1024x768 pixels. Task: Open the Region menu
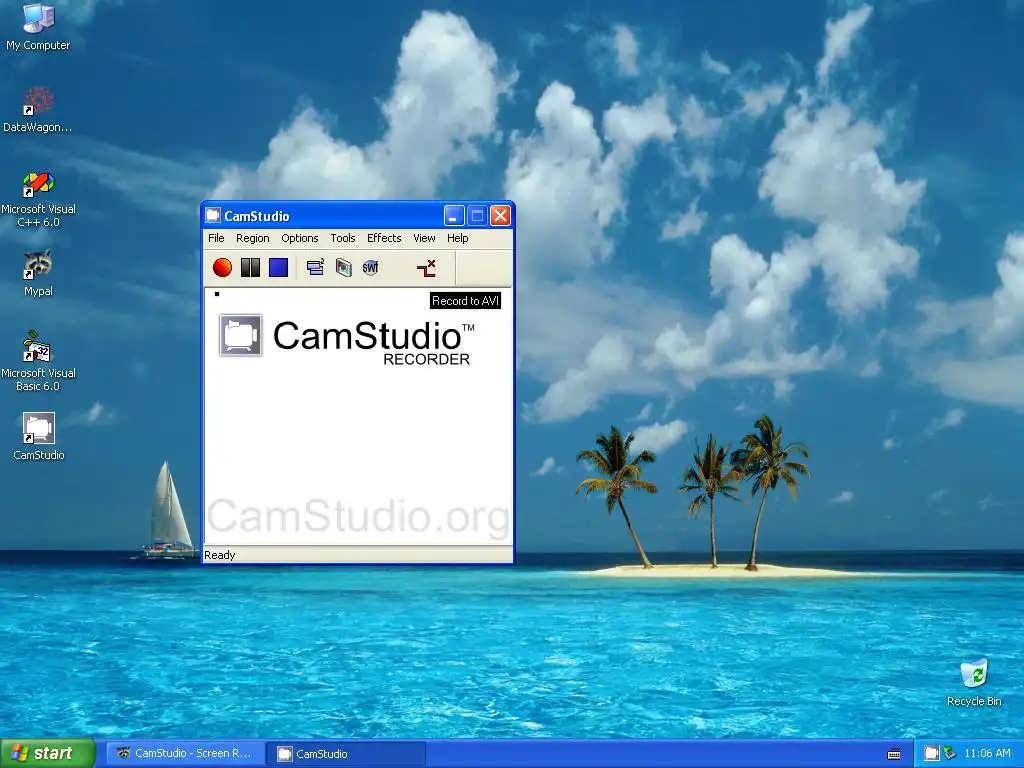(253, 238)
